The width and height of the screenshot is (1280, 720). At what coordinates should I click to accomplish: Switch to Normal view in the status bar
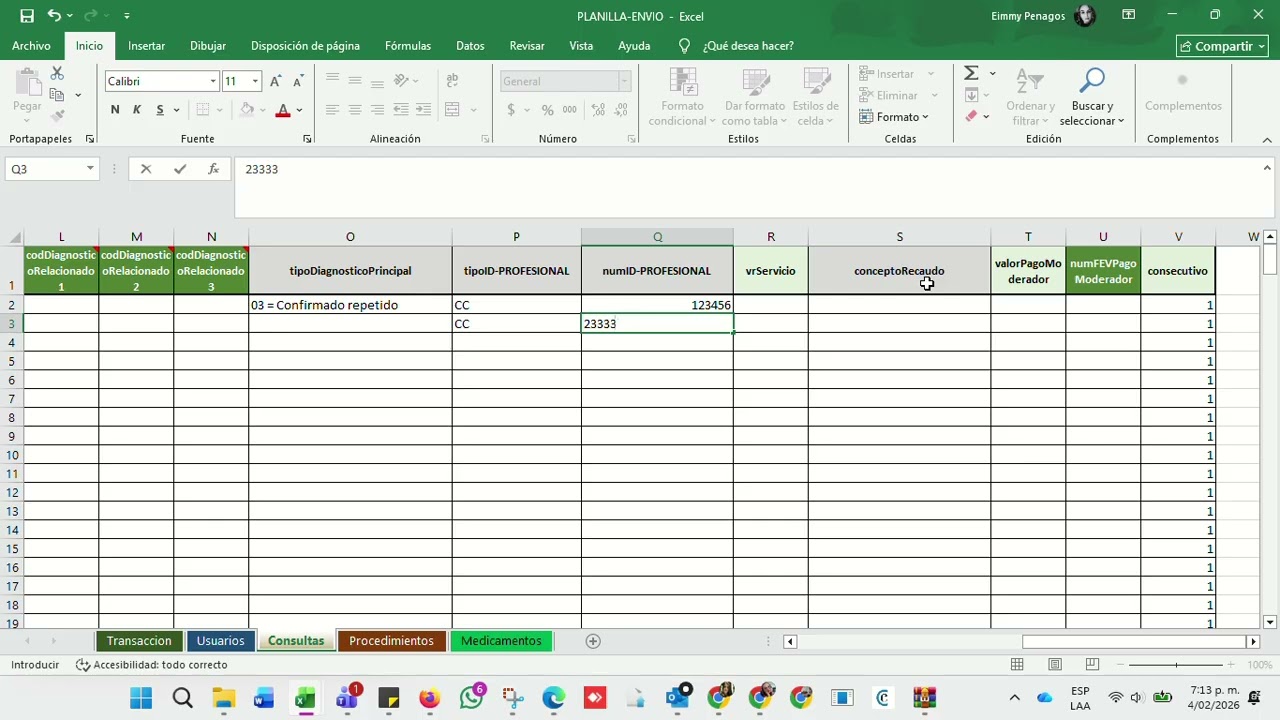(x=1017, y=665)
